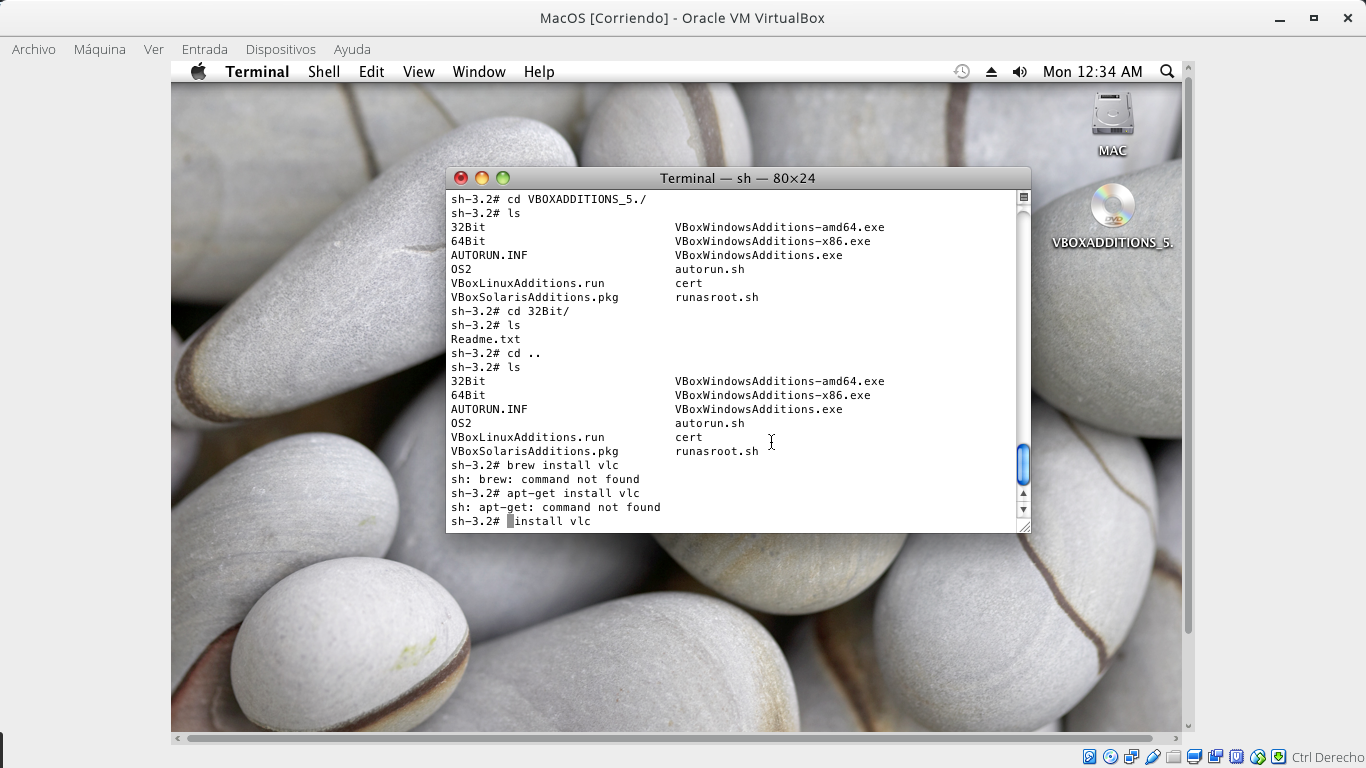The image size is (1366, 768).
Task: Click the CPU virtualization status icon
Action: point(1237,757)
